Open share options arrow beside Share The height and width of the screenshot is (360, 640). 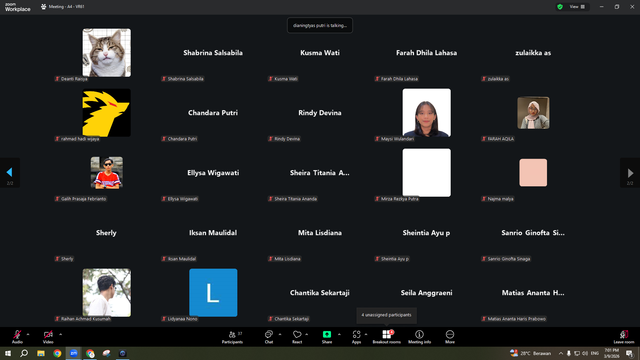[339, 334]
